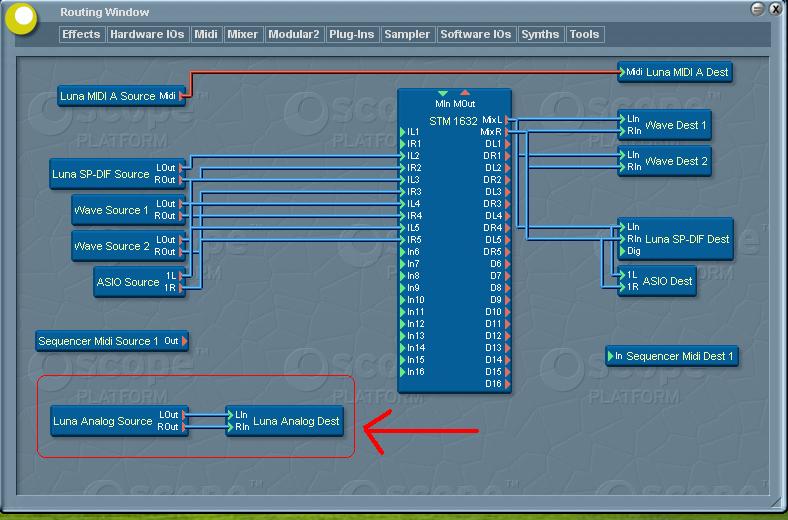Click ROut port on Wave Source 2

[182, 252]
